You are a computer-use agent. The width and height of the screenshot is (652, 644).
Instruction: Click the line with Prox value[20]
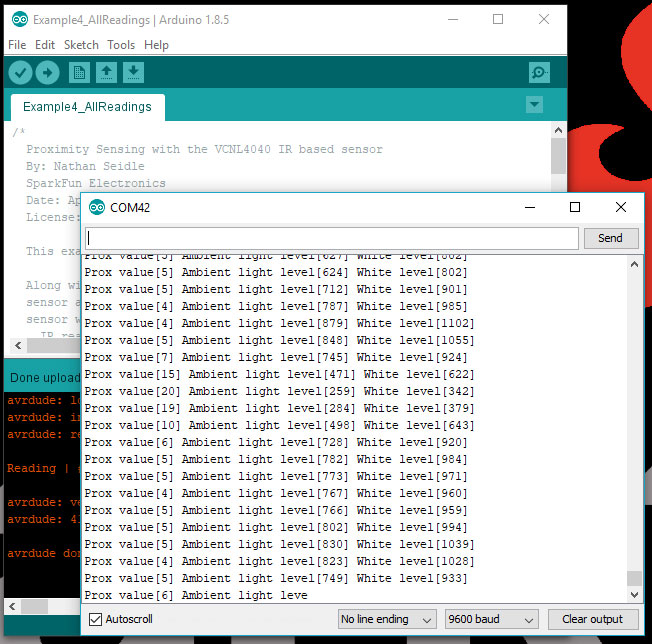pyautogui.click(x=279, y=392)
